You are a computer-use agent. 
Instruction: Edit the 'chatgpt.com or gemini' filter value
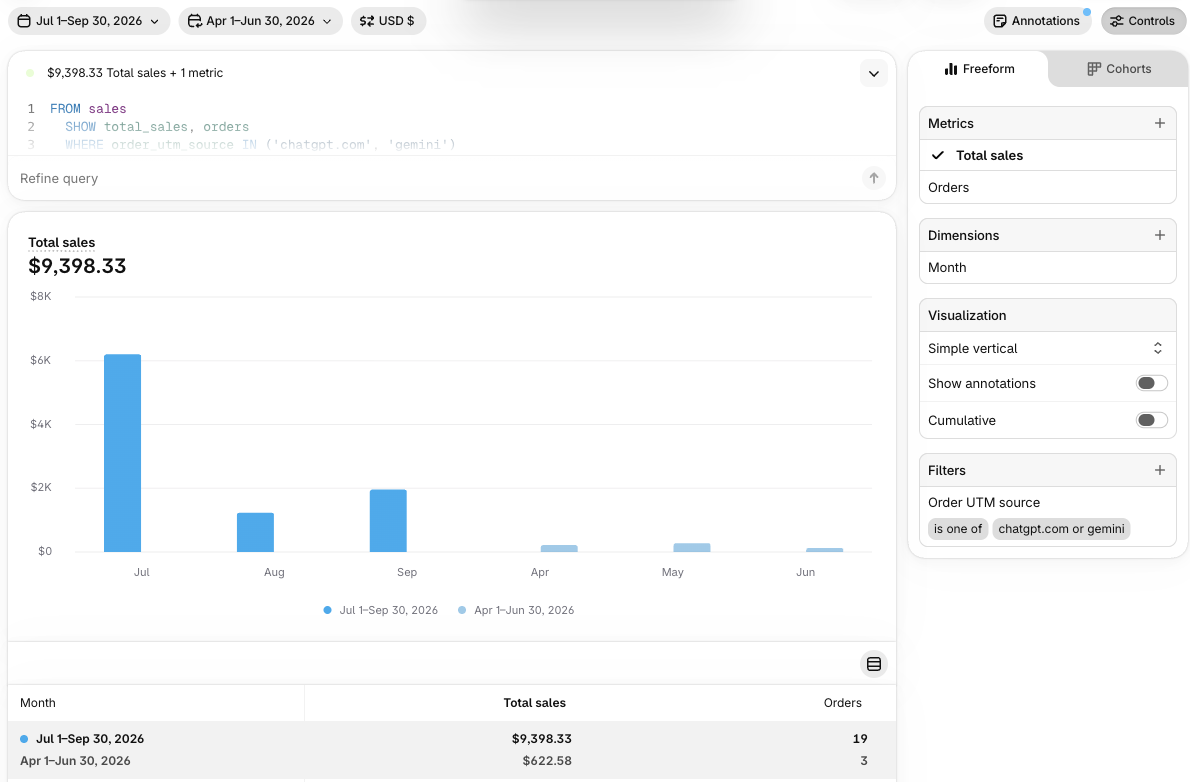point(1061,529)
